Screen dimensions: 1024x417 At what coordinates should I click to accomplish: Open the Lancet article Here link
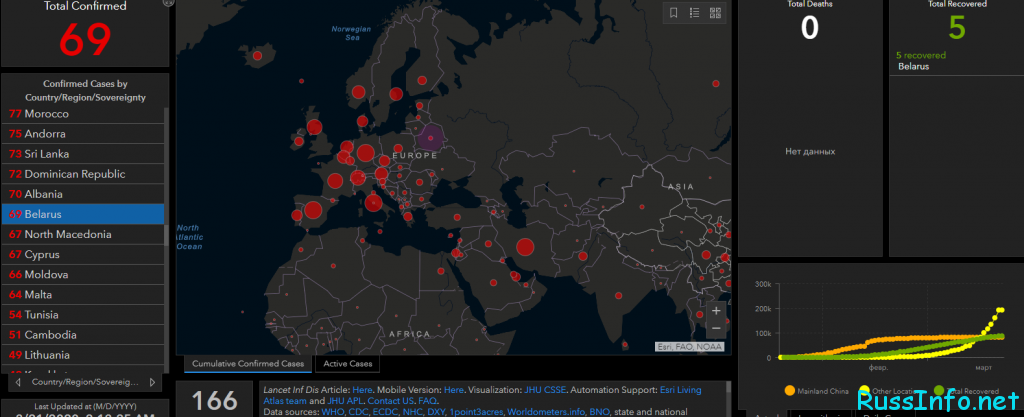pos(364,390)
